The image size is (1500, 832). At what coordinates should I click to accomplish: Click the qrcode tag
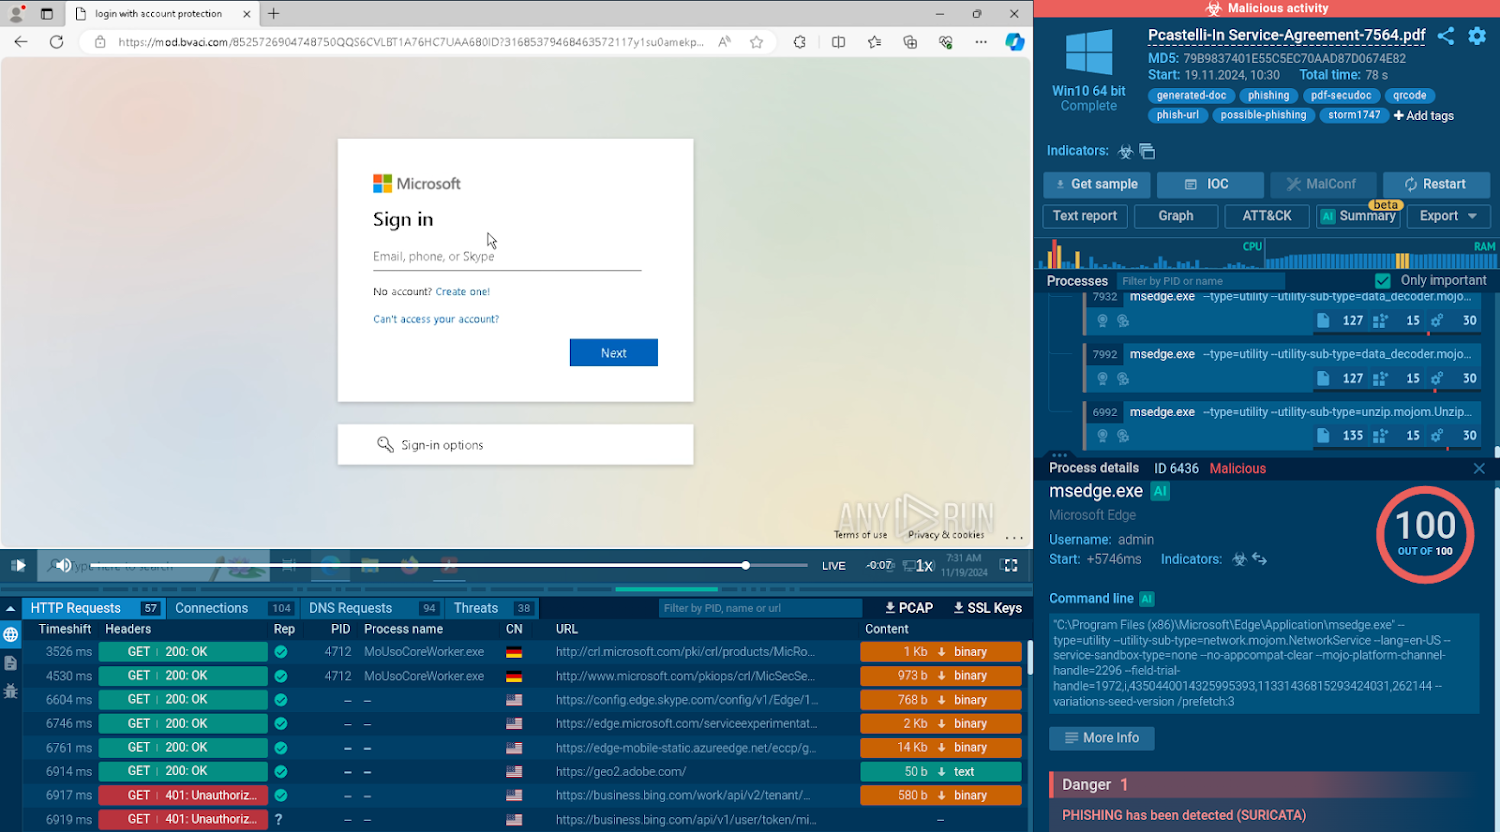pyautogui.click(x=1409, y=96)
